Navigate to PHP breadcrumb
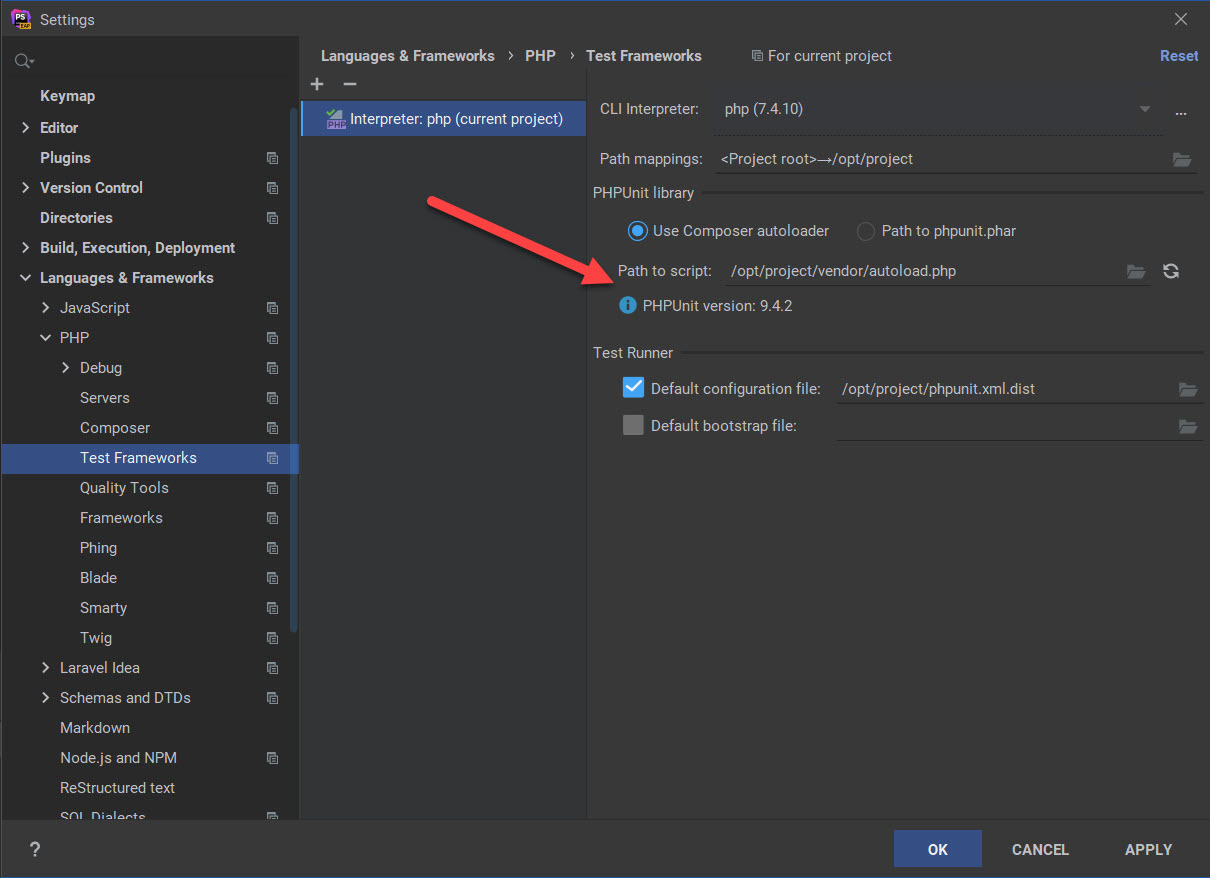The height and width of the screenshot is (878, 1210). pyautogui.click(x=540, y=56)
